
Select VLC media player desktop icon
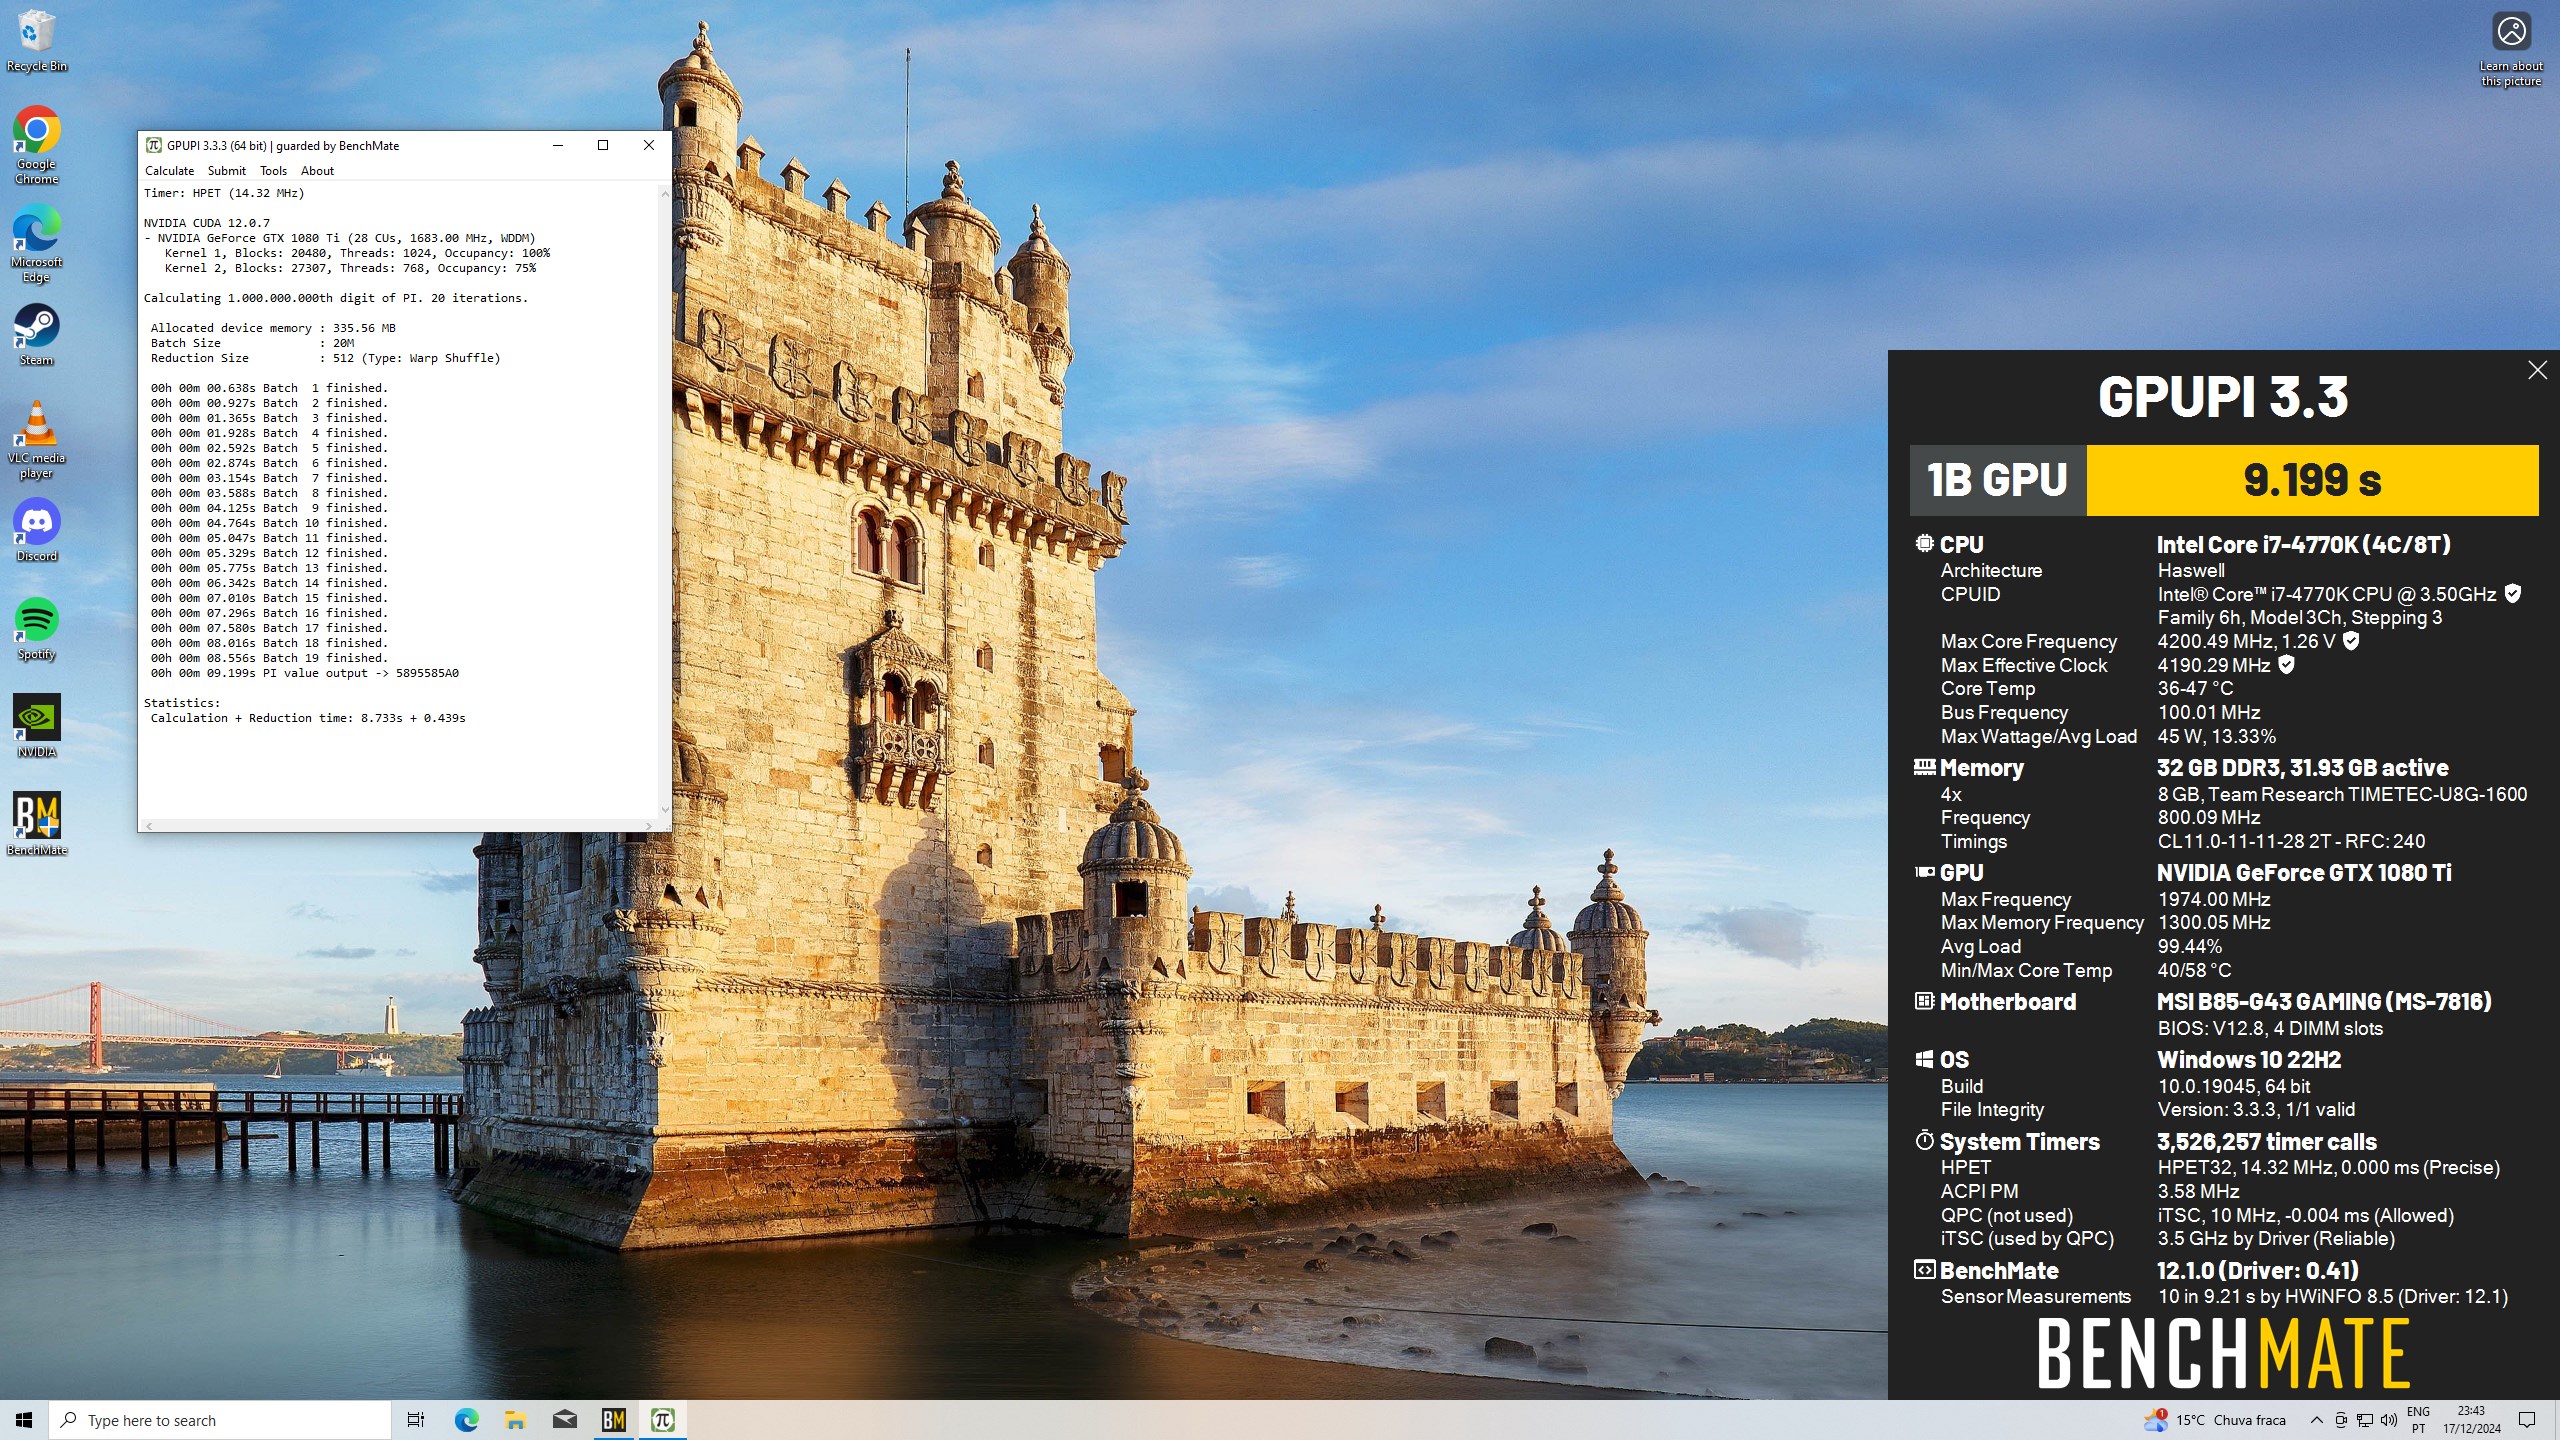[x=36, y=440]
